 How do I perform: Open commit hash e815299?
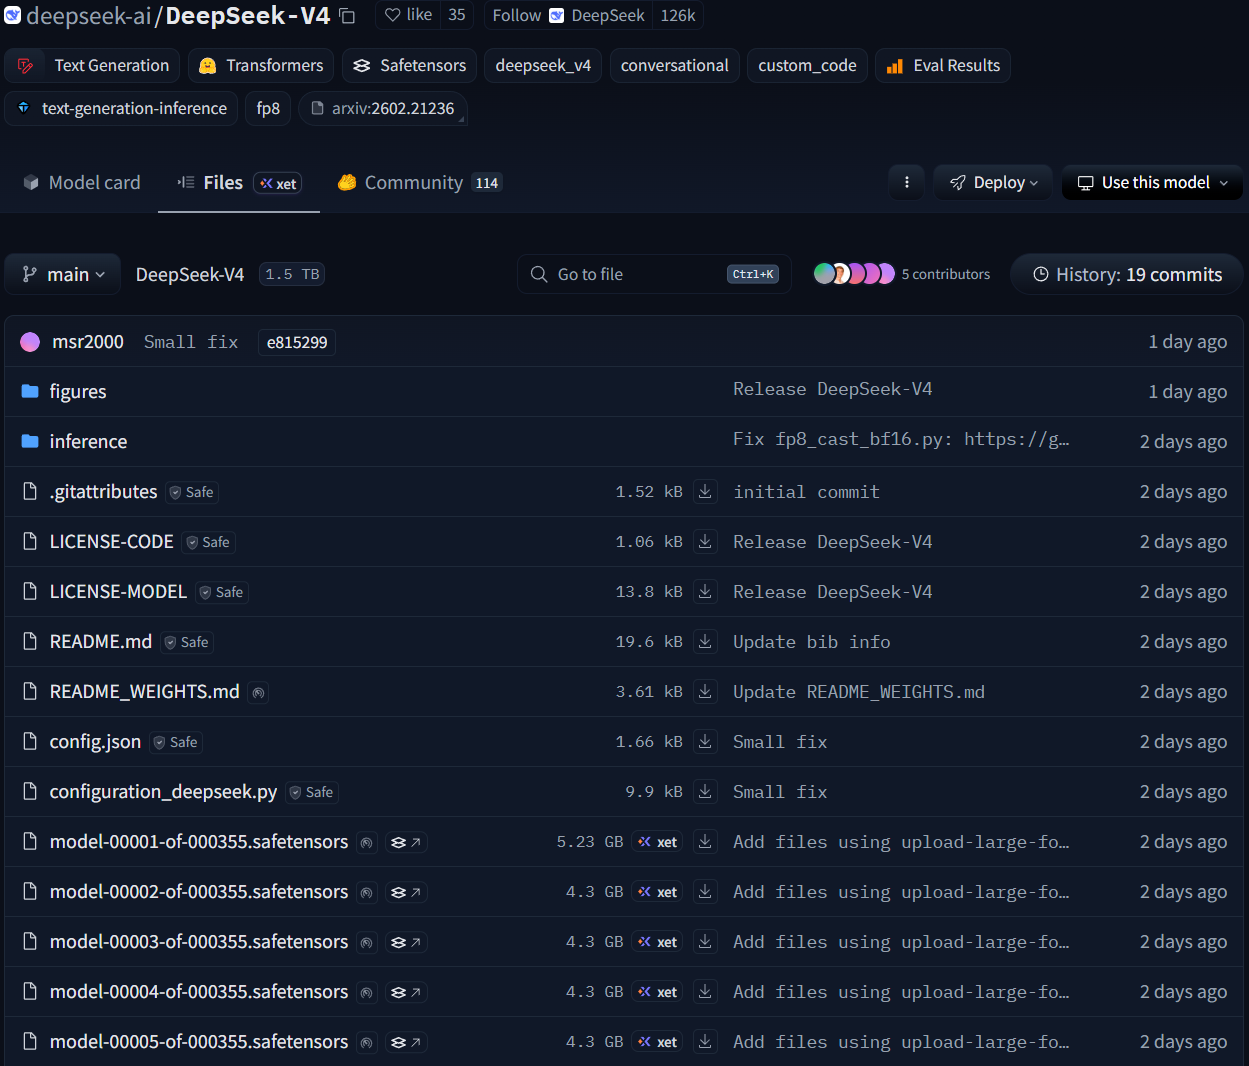[x=297, y=342]
